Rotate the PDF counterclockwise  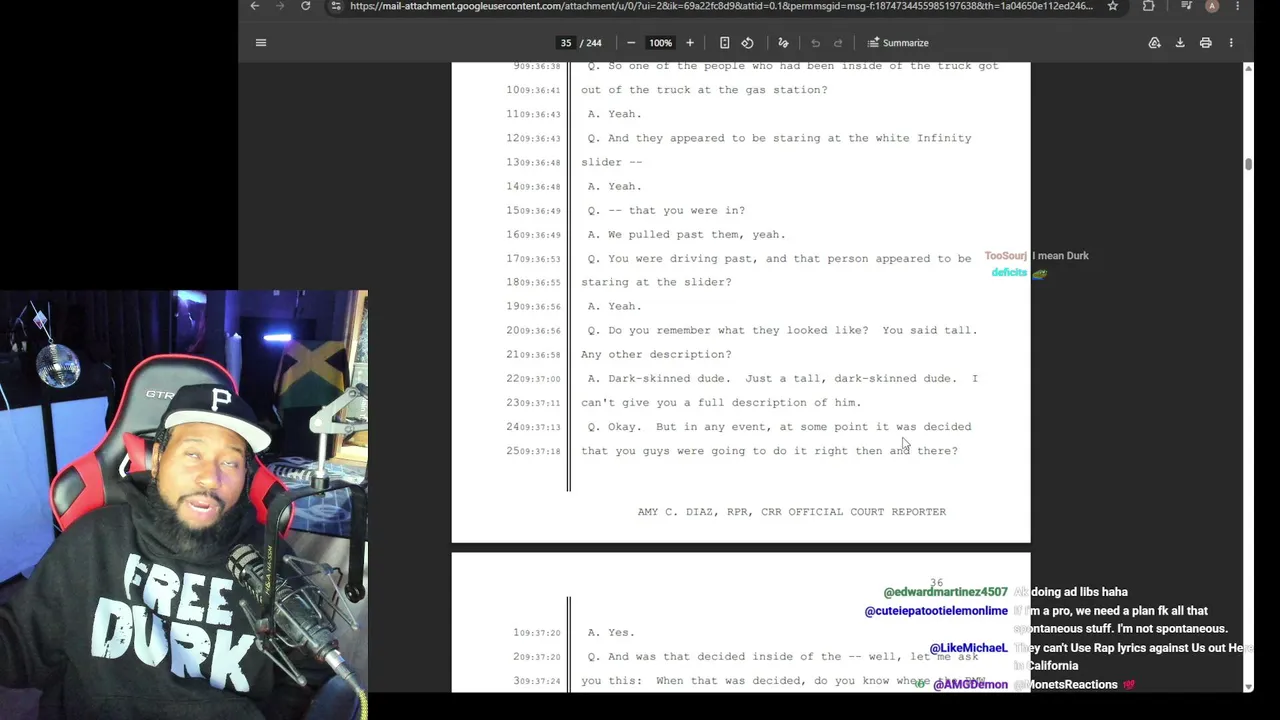pos(747,43)
